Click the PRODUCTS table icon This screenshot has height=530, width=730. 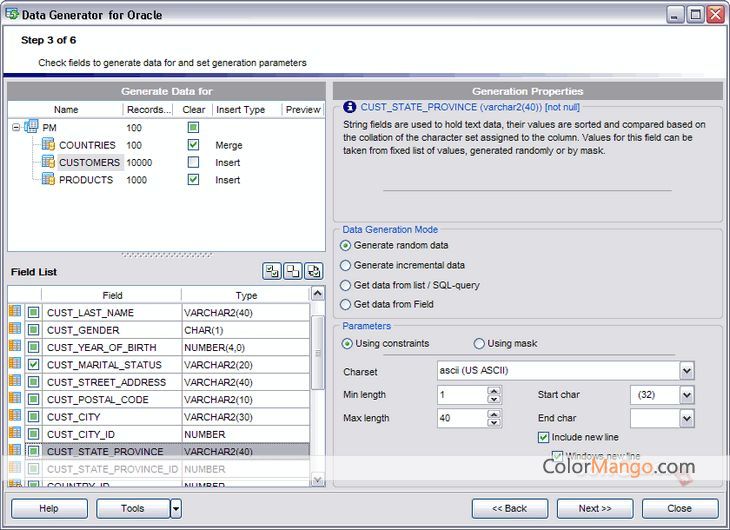pos(48,179)
